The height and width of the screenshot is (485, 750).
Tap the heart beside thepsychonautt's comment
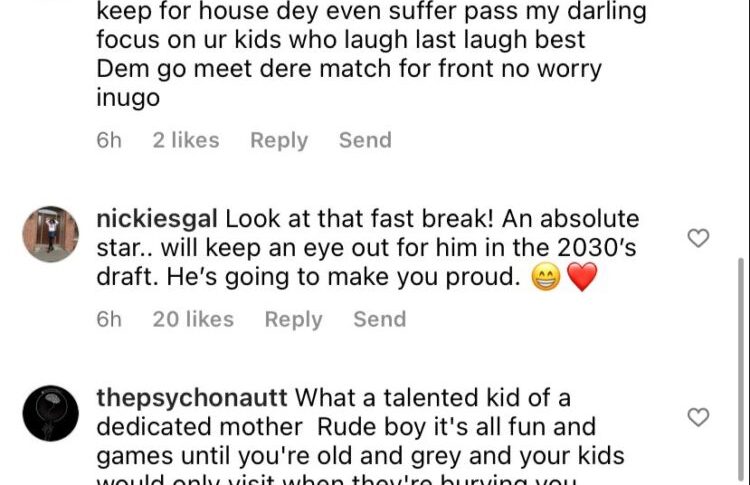(x=699, y=417)
